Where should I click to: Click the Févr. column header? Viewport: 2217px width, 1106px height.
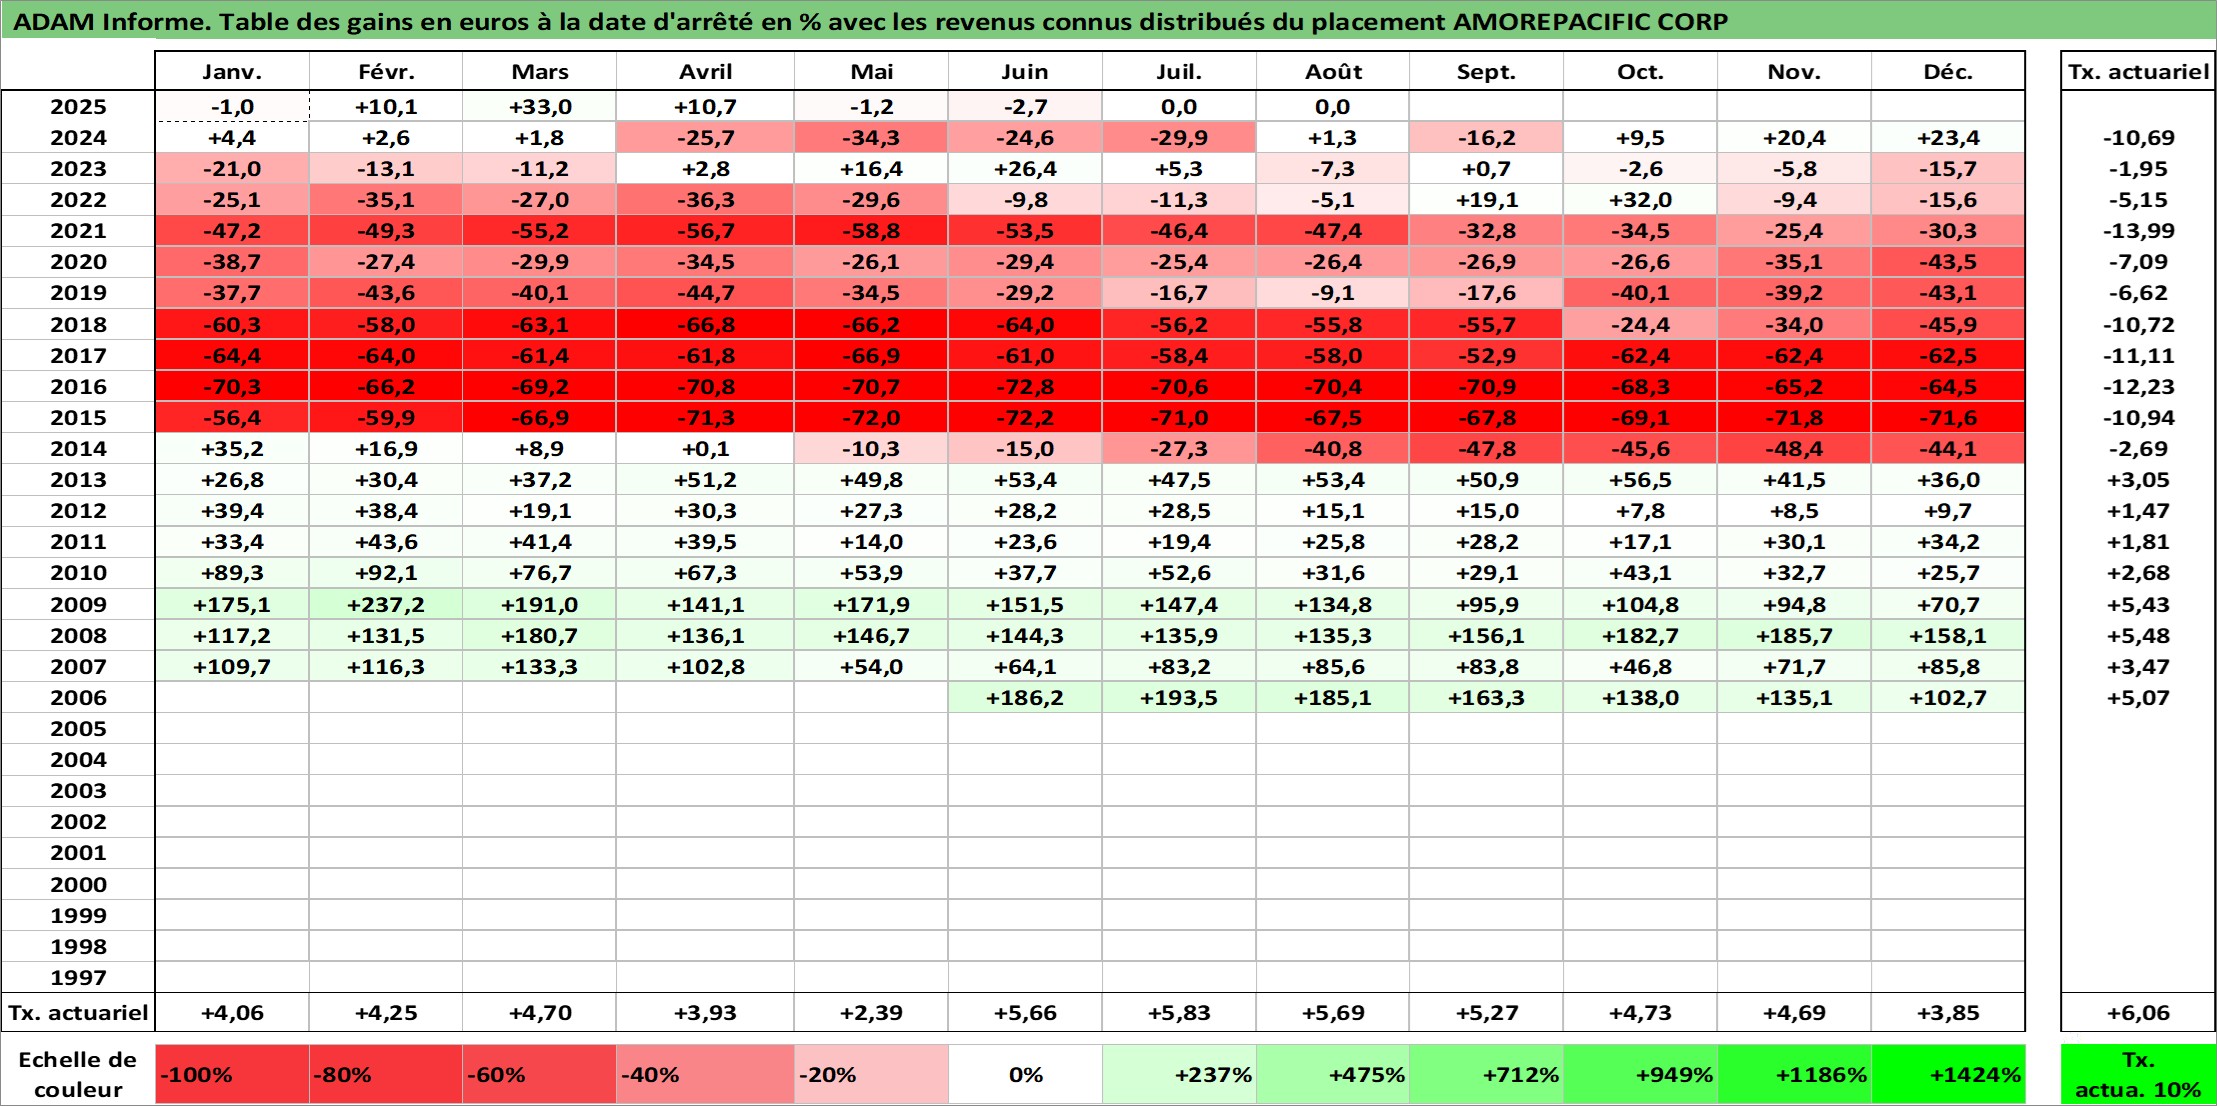click(x=386, y=72)
